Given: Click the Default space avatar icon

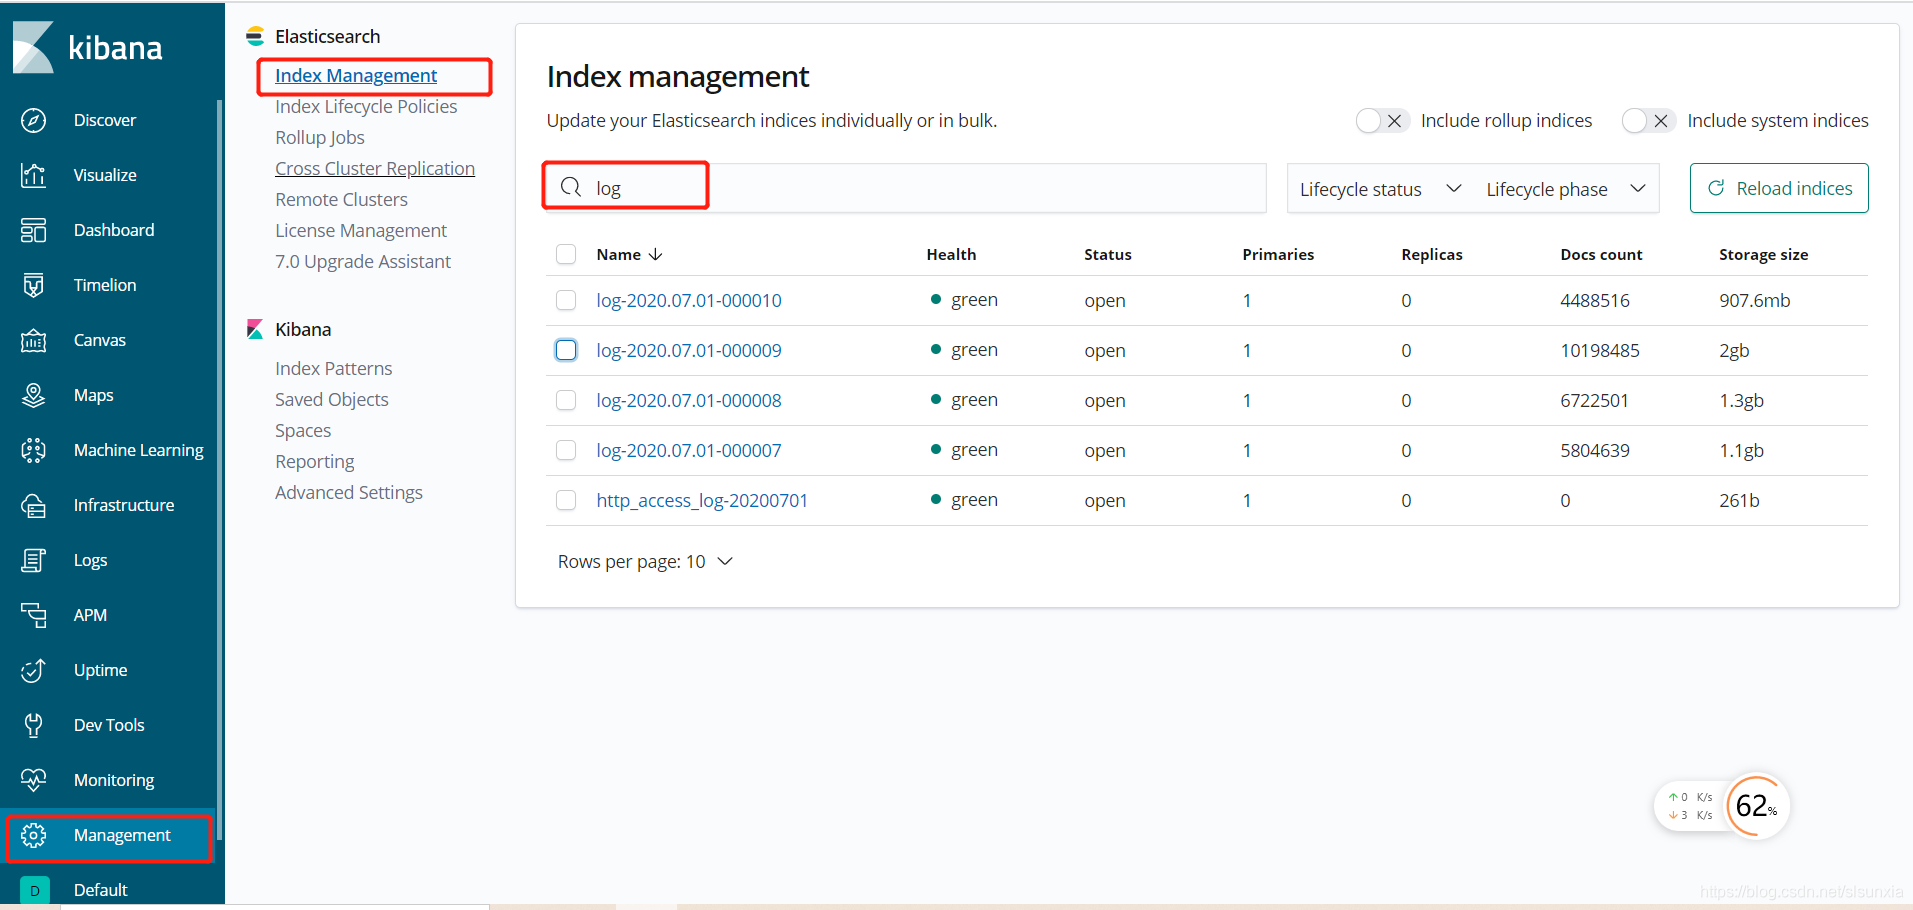Looking at the screenshot, I should [x=35, y=889].
